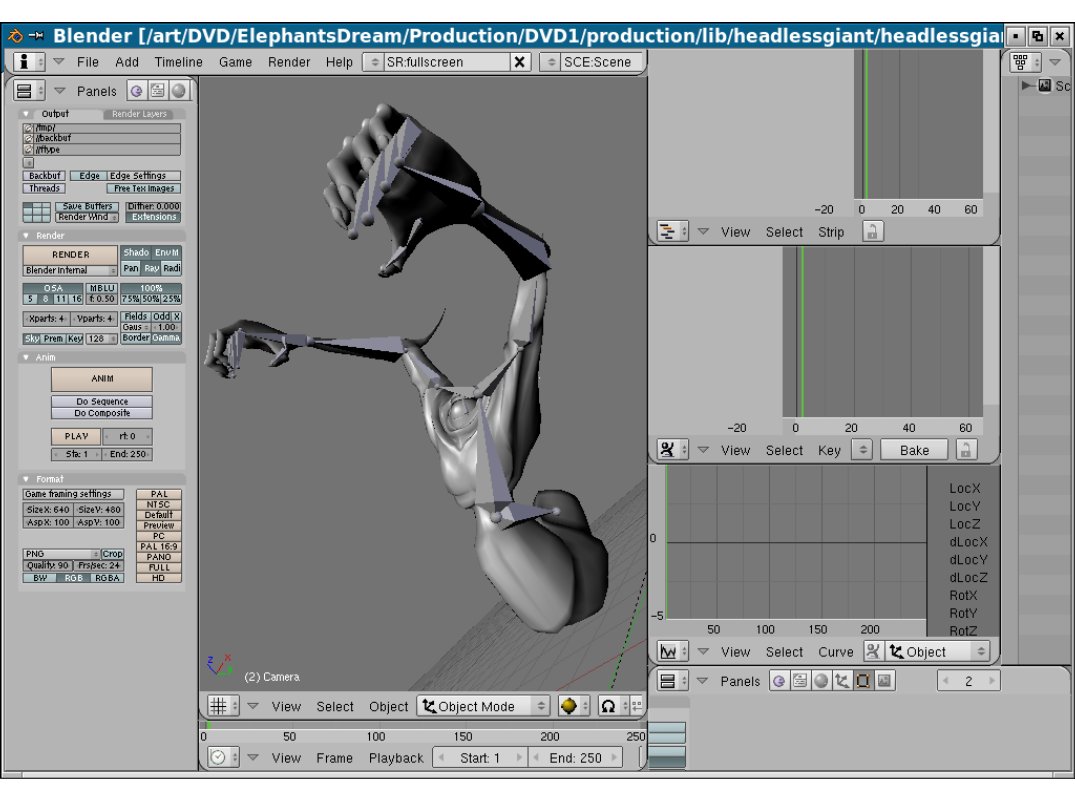Screen dimensions: 1075x800
Task: Select the RGBA color output option
Action: click(108, 578)
